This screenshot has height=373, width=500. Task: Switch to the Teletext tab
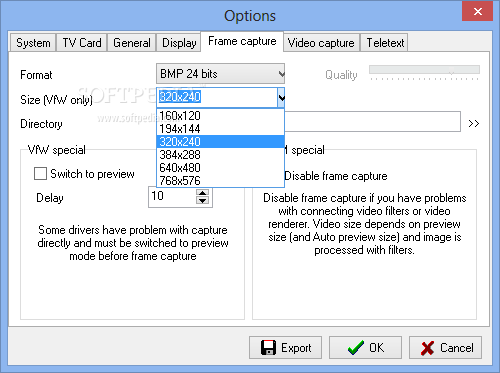click(385, 43)
